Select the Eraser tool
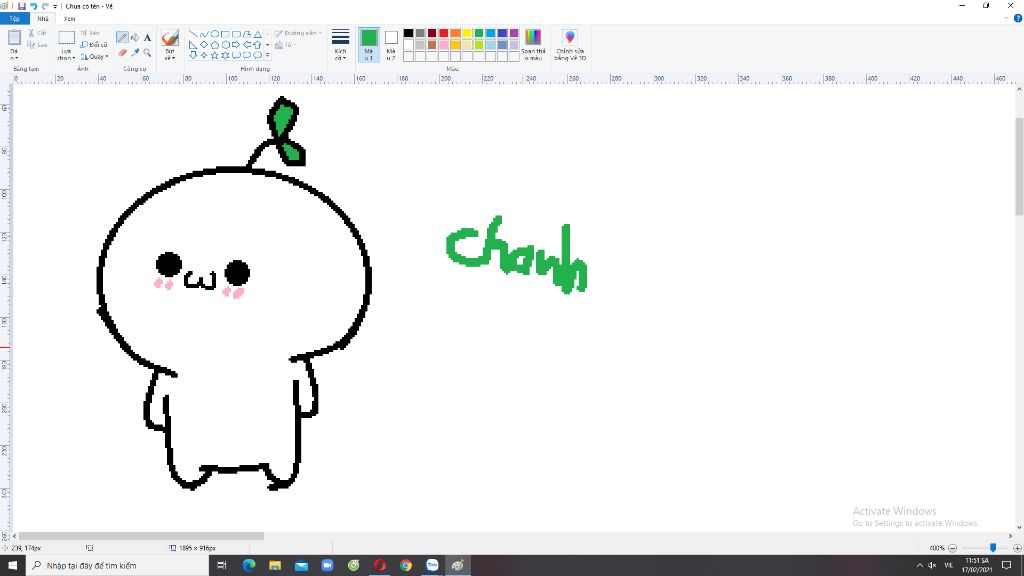This screenshot has width=1024, height=576. [122, 52]
